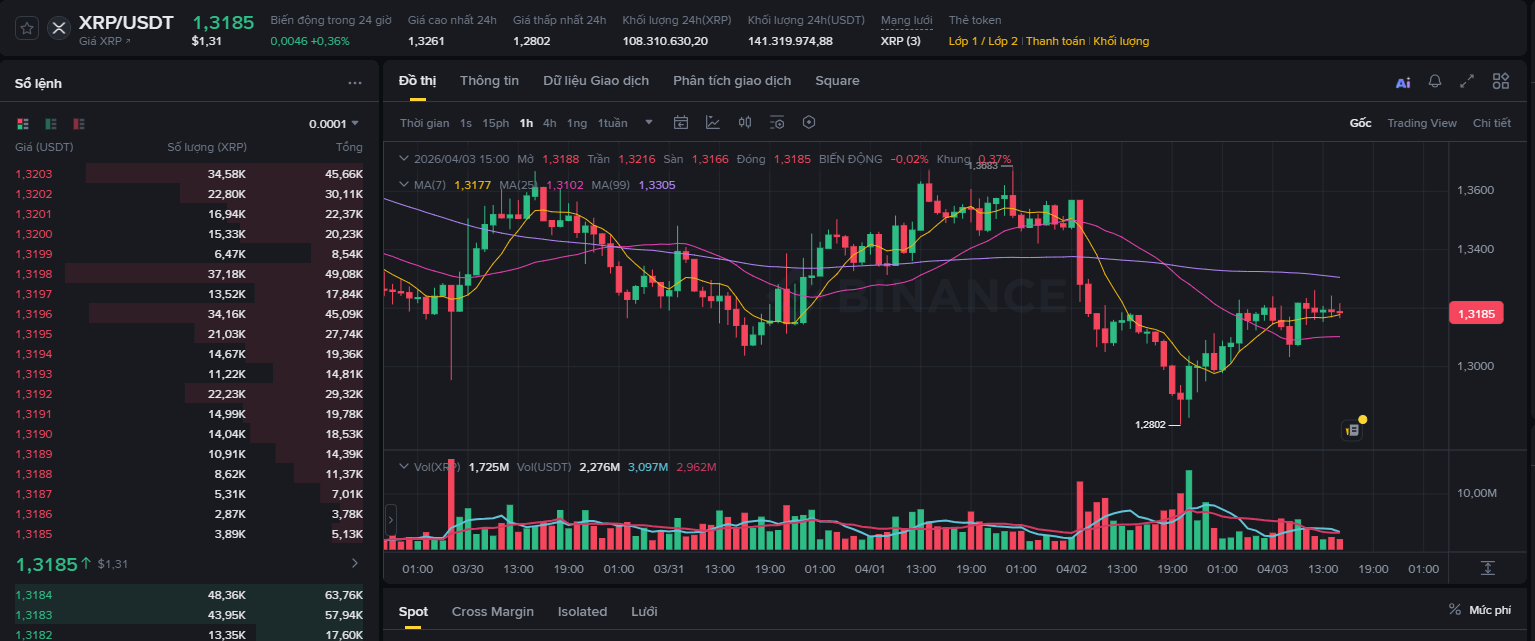Click the price alert bell icon
Viewport: 1535px width, 641px height.
tap(1435, 82)
